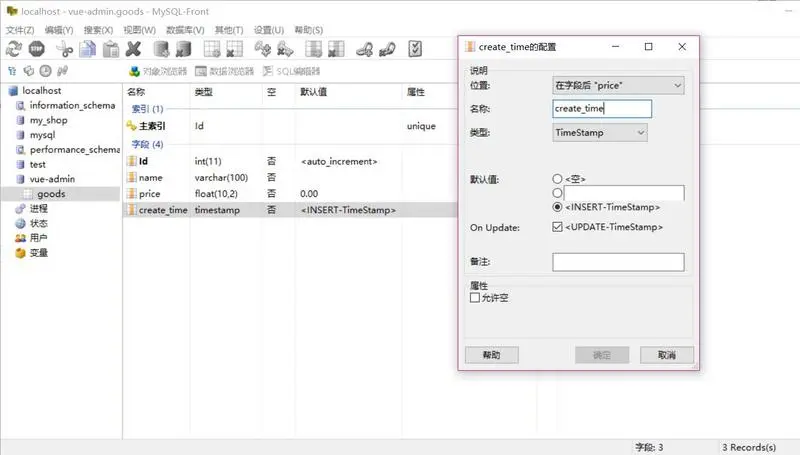Open the 搜索(X) menu
800x455 pixels.
click(x=98, y=30)
